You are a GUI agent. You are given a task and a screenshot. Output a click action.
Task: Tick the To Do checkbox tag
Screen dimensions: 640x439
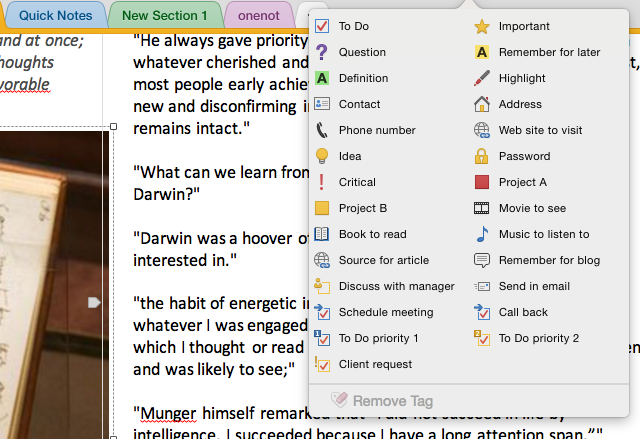322,26
